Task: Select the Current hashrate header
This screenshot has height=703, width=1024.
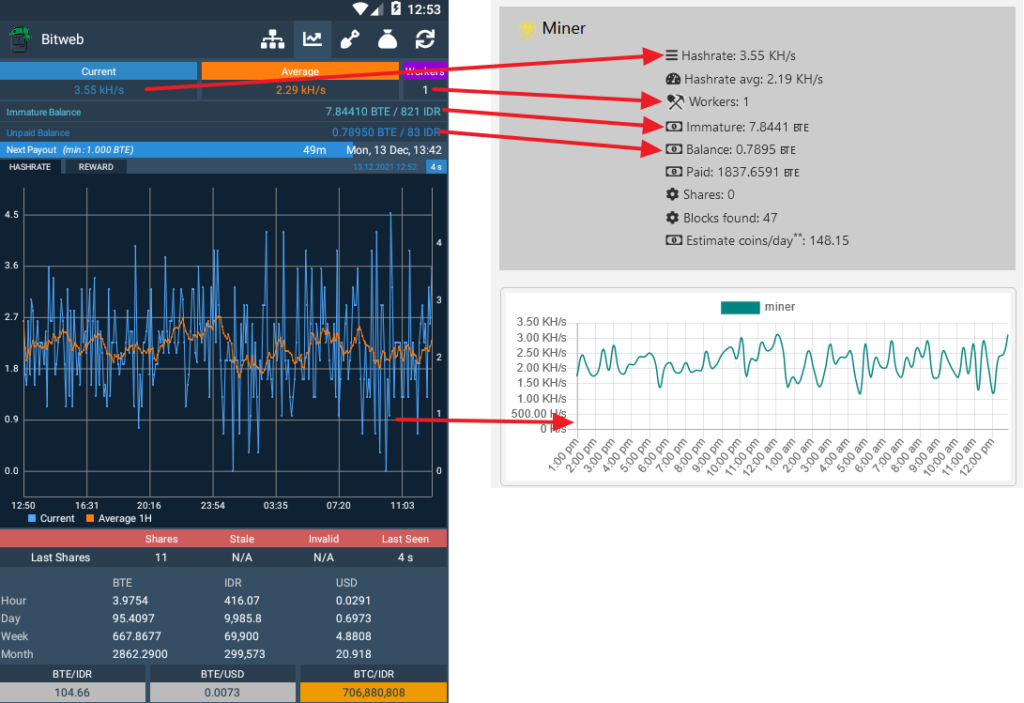Action: click(x=99, y=71)
